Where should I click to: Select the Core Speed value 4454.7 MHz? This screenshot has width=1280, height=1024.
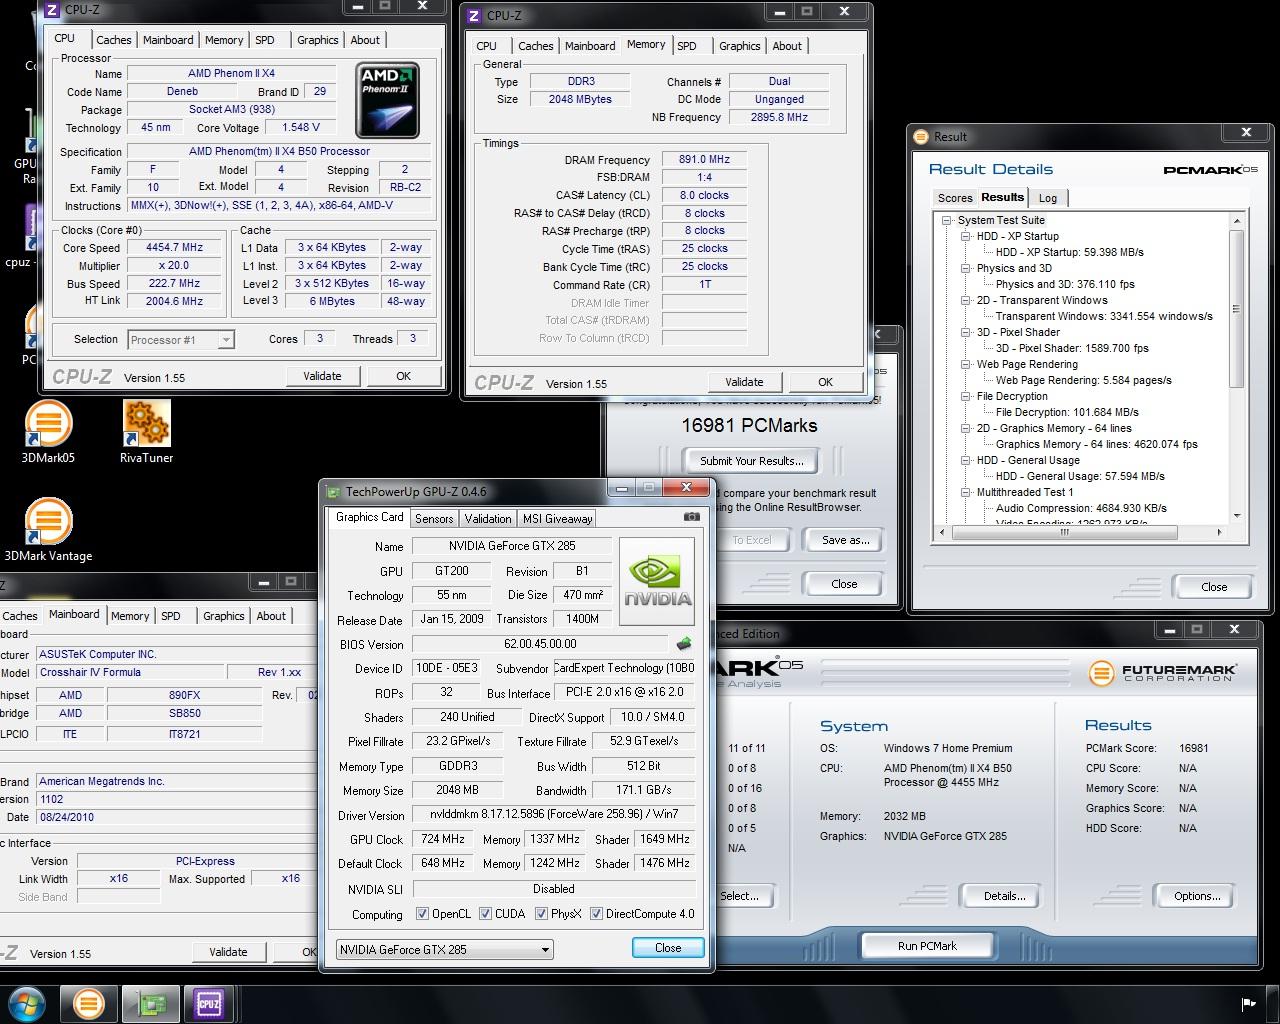(x=174, y=247)
